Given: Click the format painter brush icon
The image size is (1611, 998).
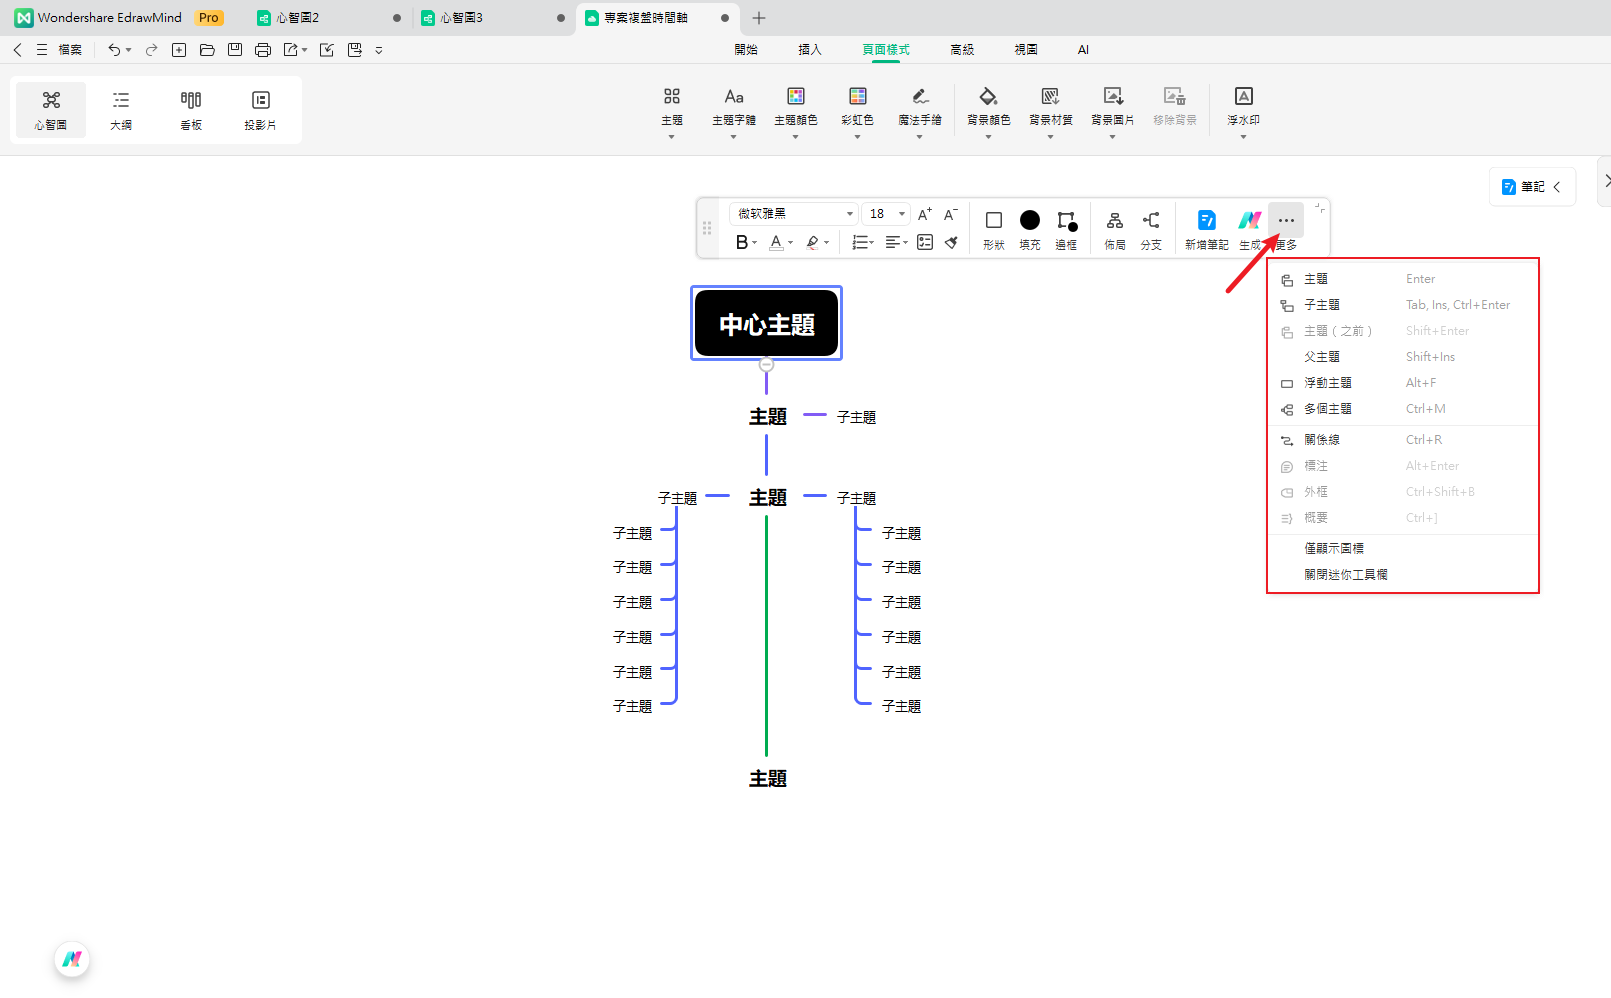Looking at the screenshot, I should pos(952,242).
